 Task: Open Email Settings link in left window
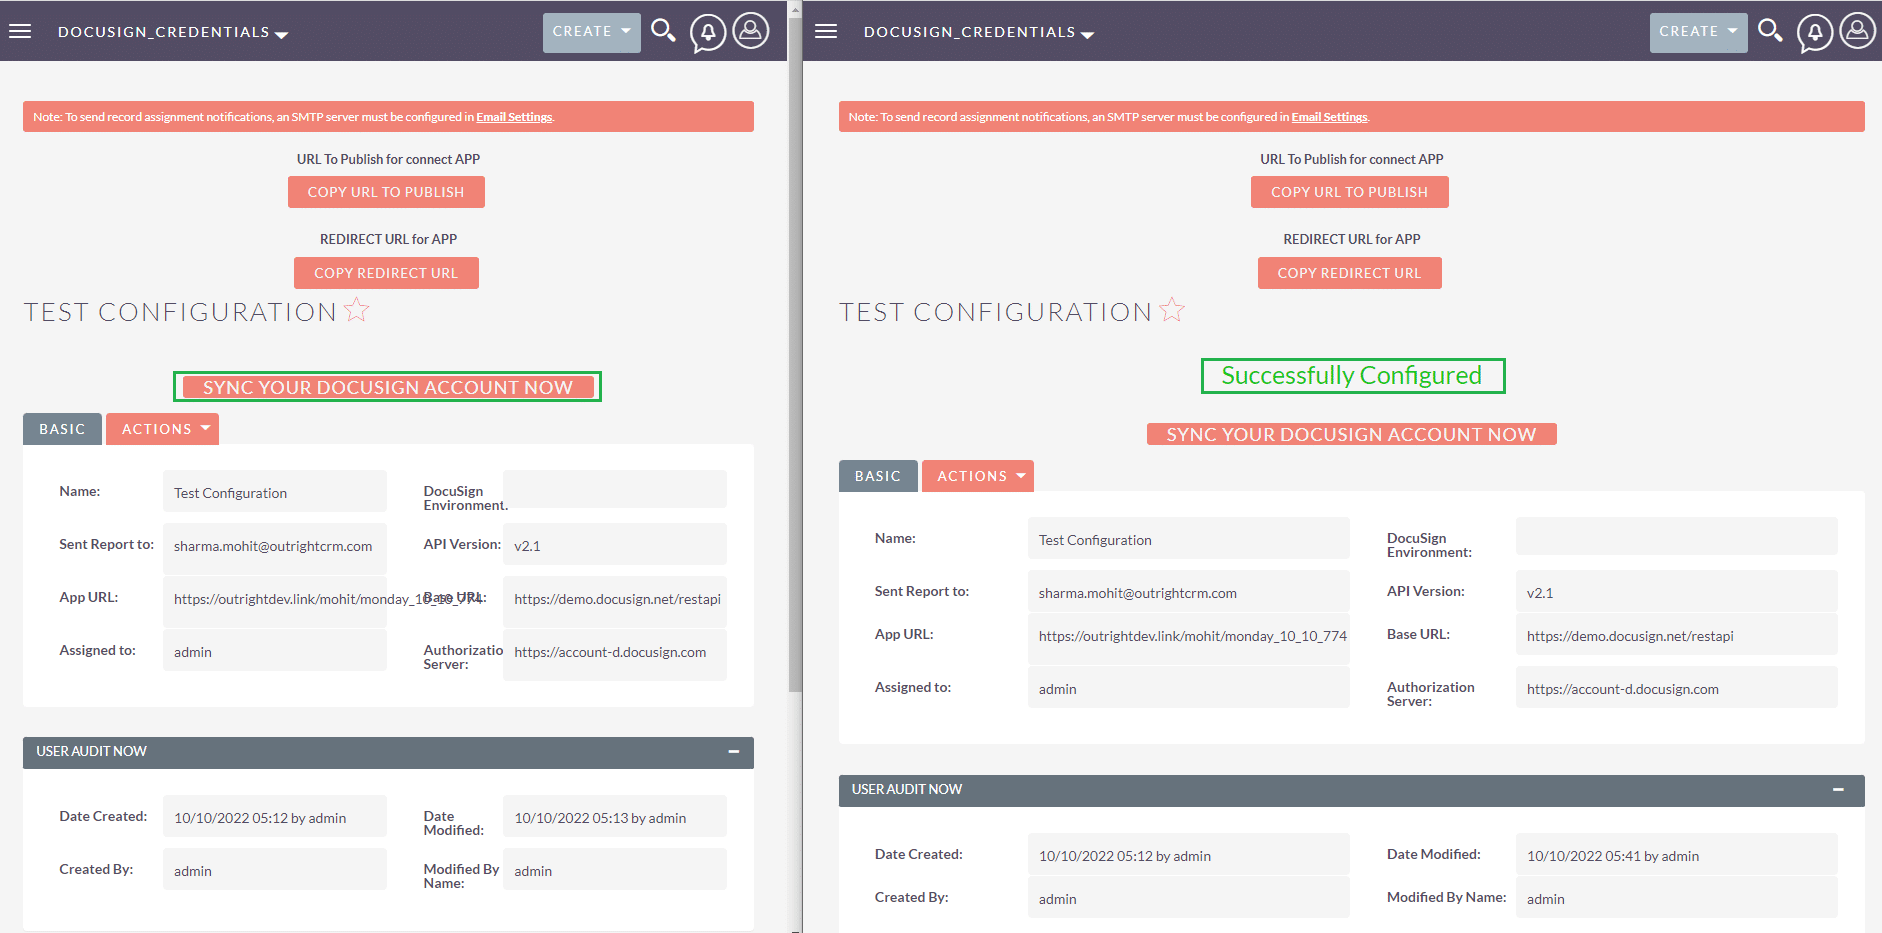[514, 117]
